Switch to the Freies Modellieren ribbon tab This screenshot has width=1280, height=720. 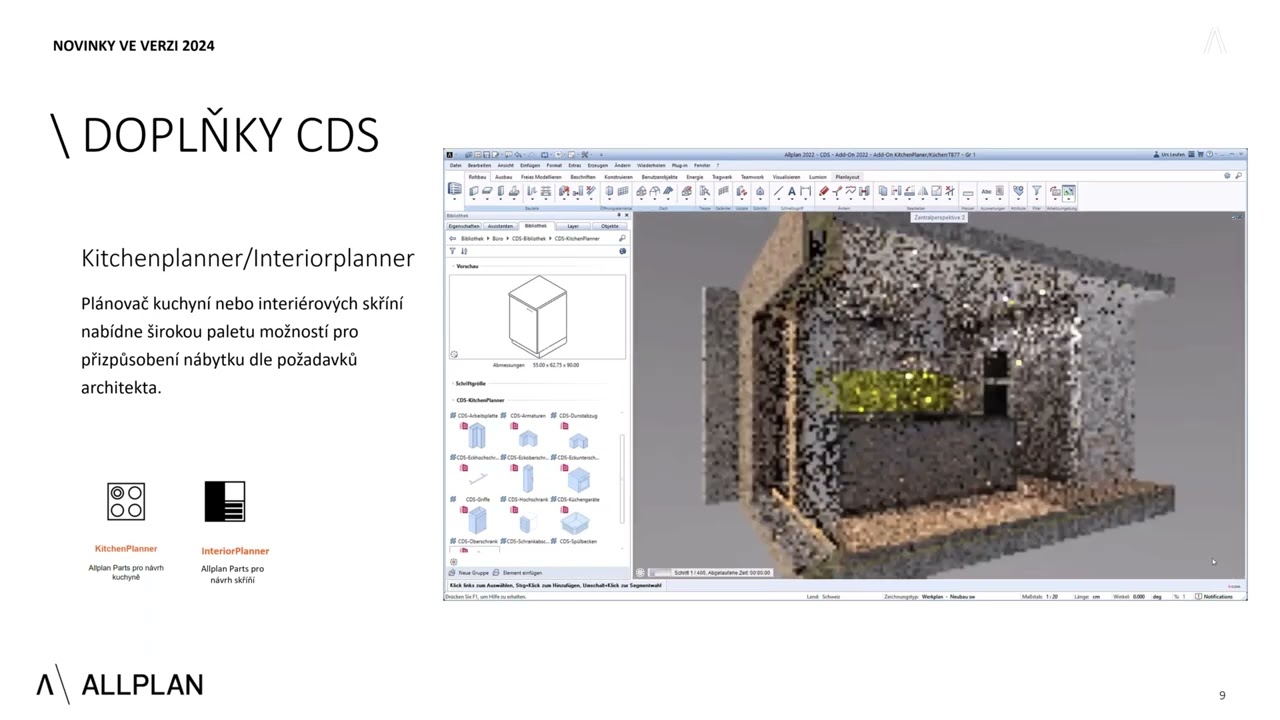541,177
